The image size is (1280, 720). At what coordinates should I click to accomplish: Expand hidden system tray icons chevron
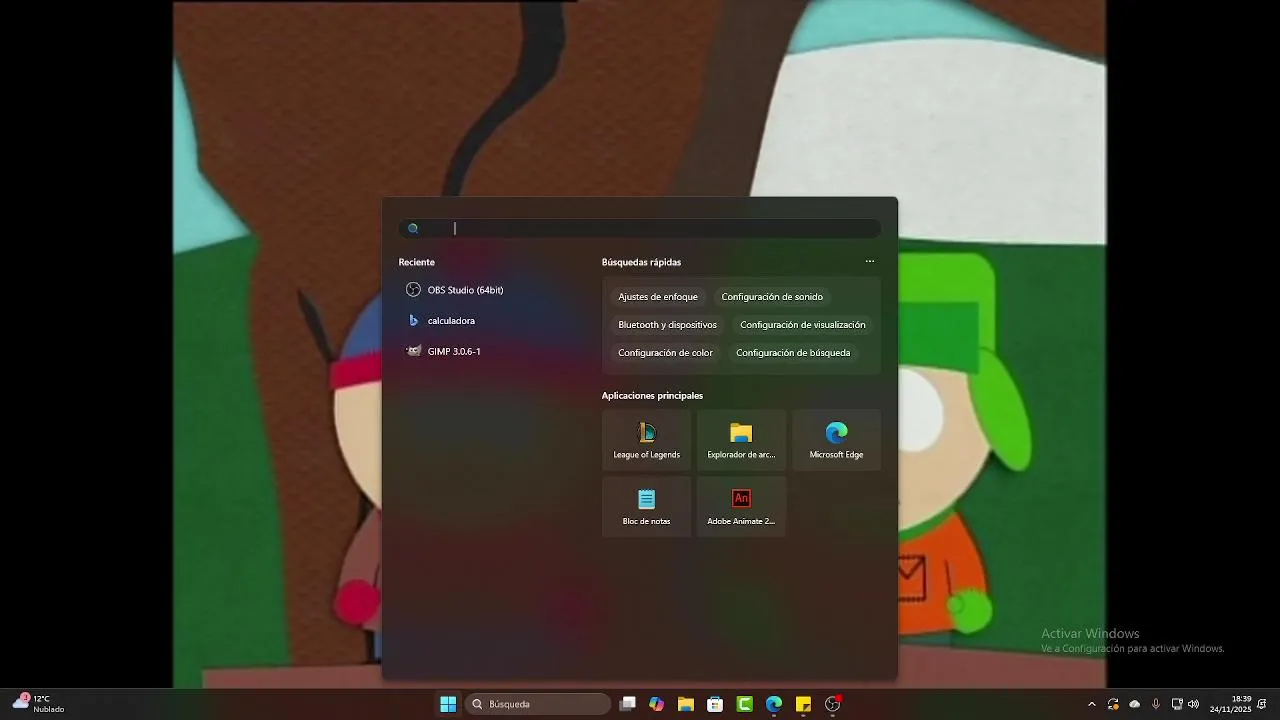1091,704
